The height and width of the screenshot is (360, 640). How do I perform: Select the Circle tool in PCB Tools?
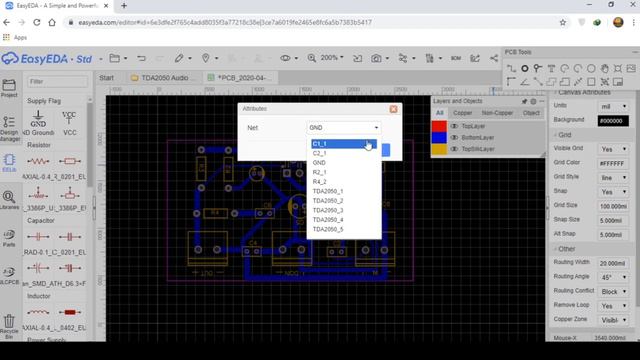tap(591, 68)
